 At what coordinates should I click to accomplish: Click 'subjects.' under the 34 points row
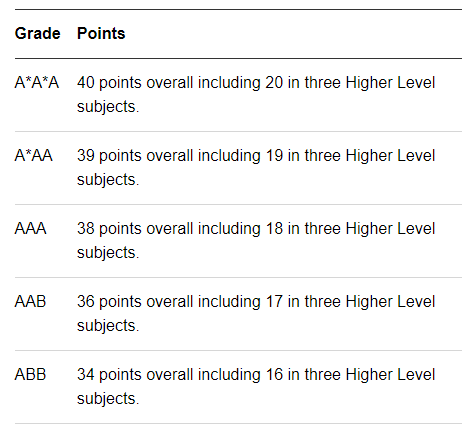(x=108, y=399)
